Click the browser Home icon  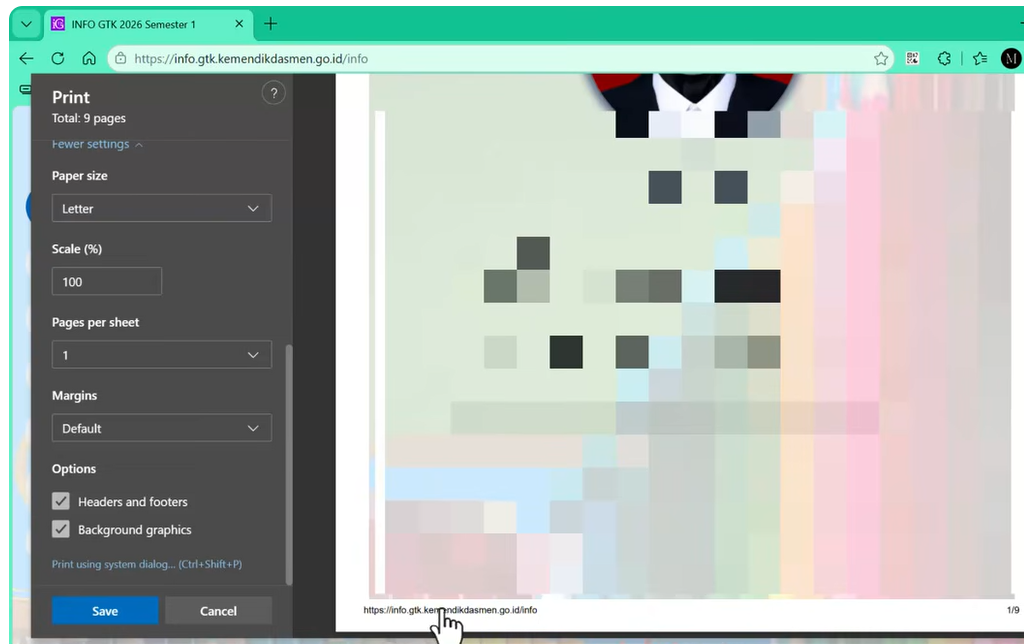pyautogui.click(x=89, y=58)
